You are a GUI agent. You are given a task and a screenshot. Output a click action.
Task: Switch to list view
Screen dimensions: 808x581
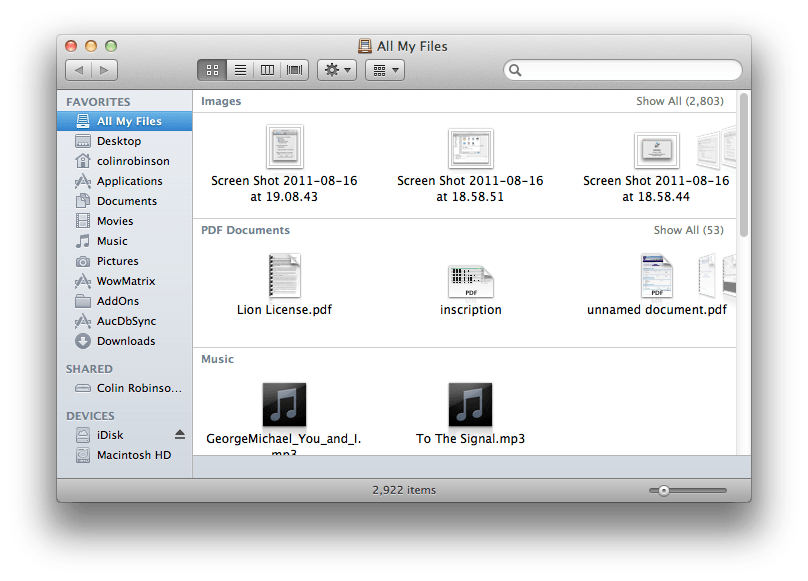pyautogui.click(x=239, y=69)
